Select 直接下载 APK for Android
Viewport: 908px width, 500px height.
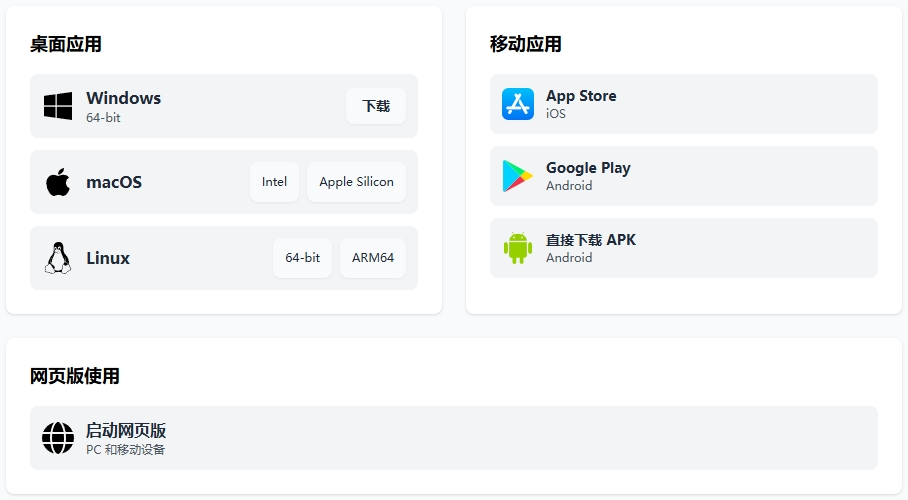[683, 248]
